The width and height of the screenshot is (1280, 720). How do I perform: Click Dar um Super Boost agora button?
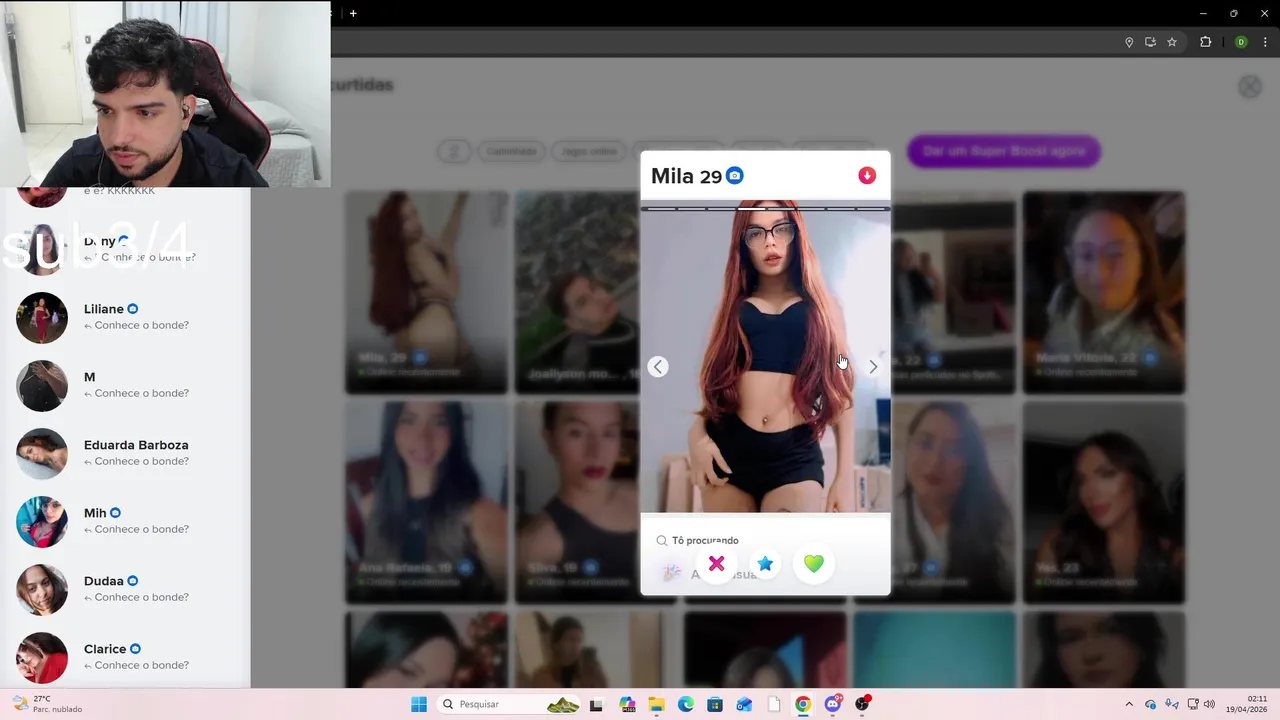1004,151
